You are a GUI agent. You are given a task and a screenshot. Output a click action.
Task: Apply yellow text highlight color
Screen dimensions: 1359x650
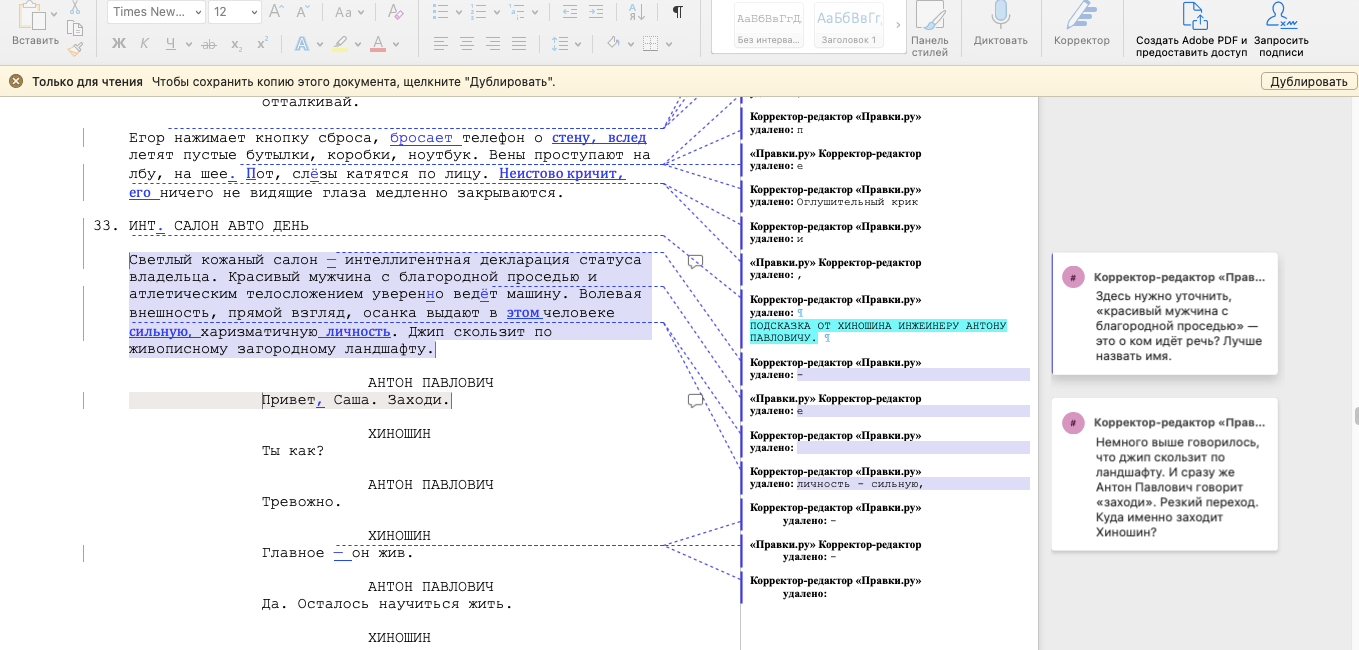[340, 43]
